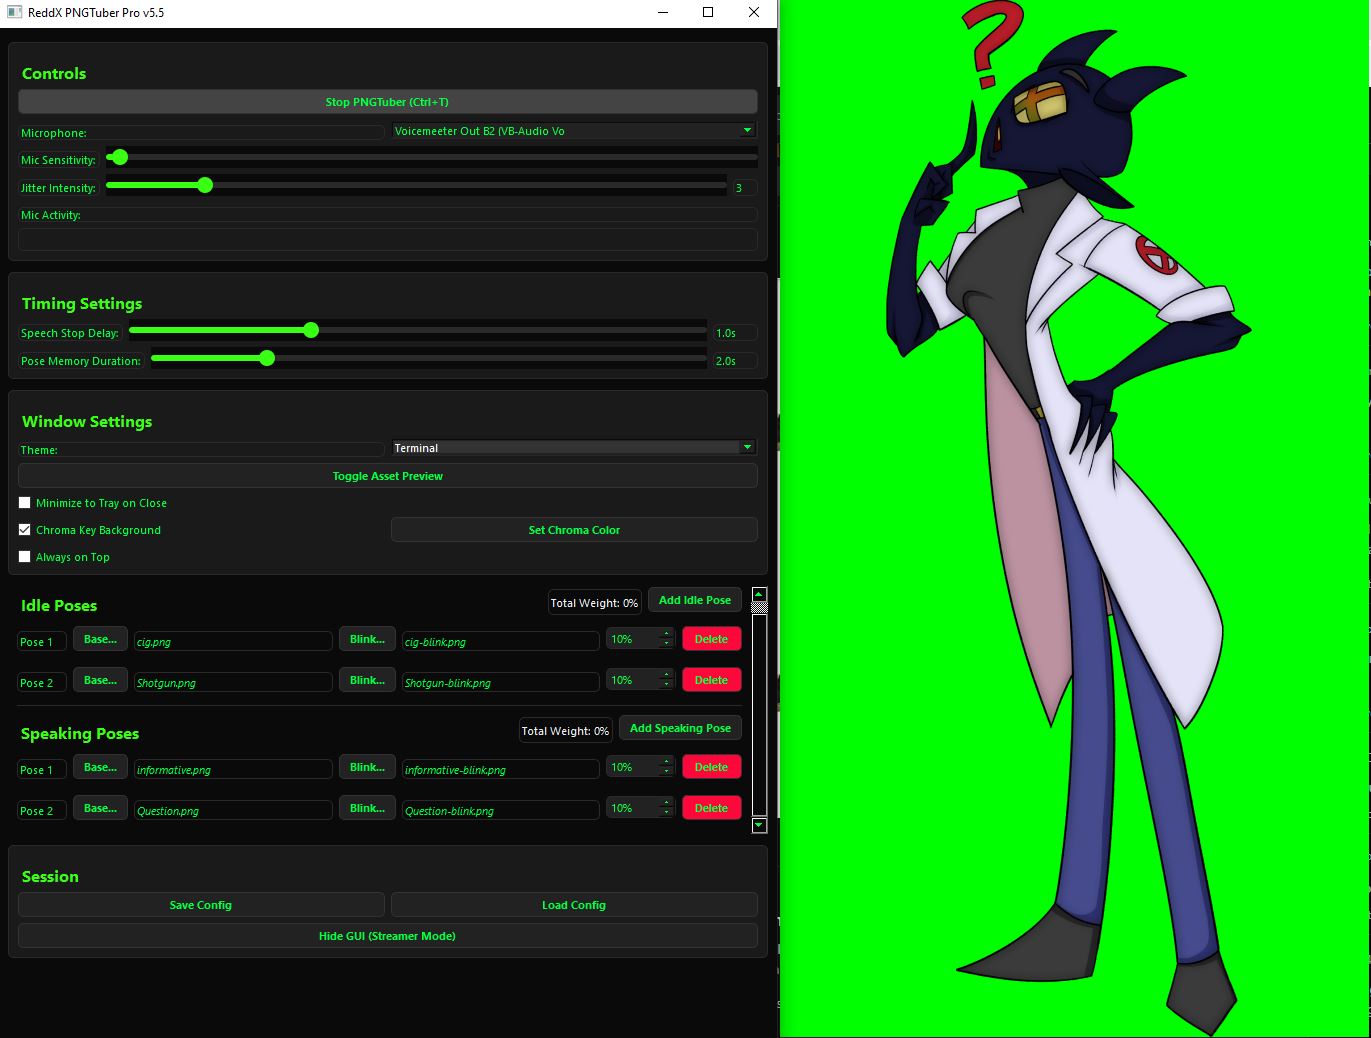1371x1038 pixels.
Task: Click Base button for Question.png
Action: click(x=100, y=808)
